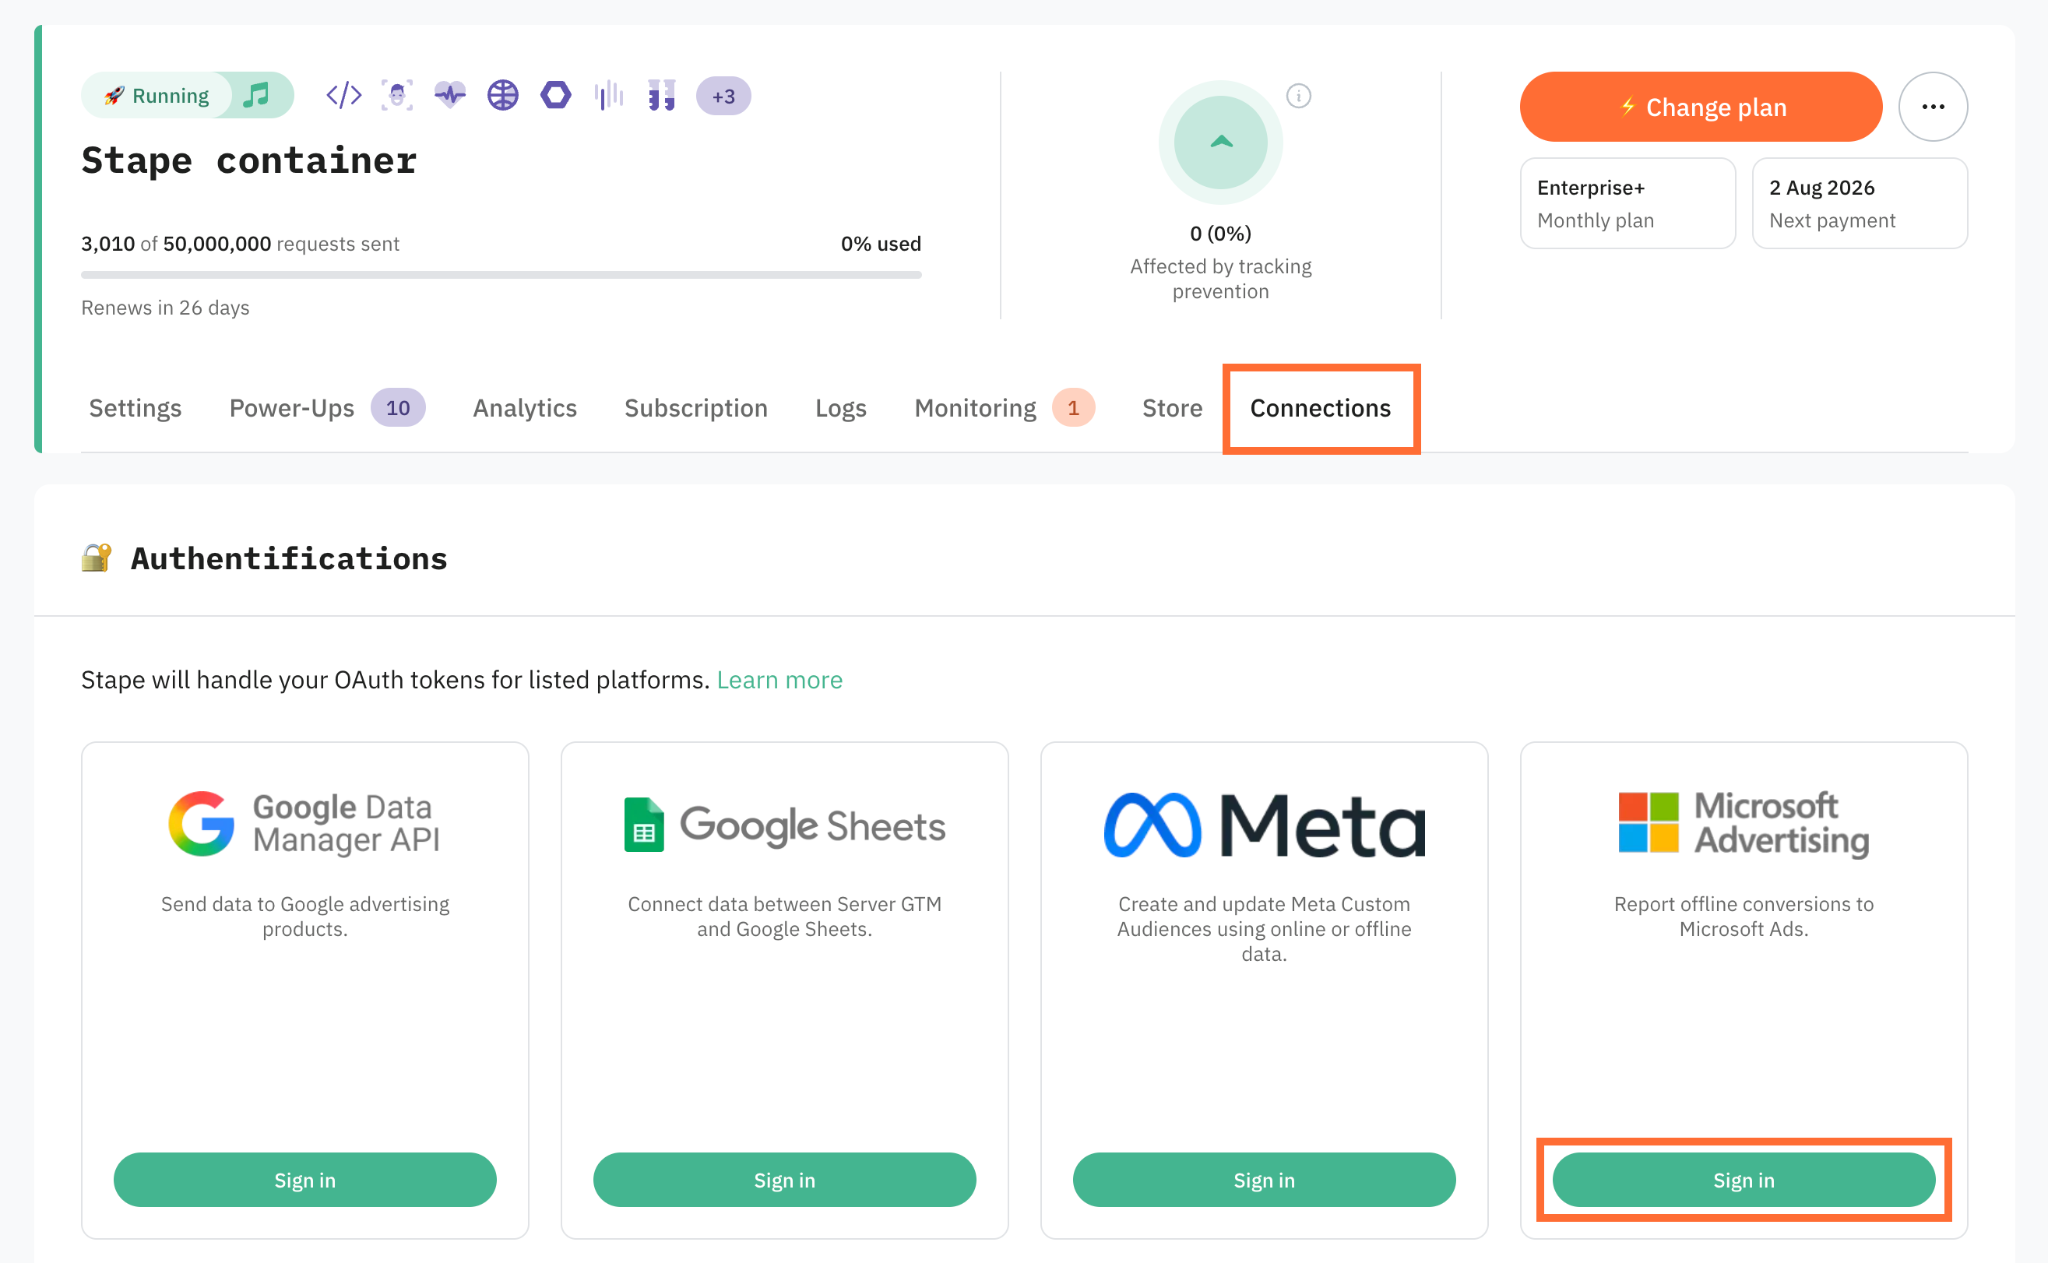Image resolution: width=2048 pixels, height=1263 pixels.
Task: Open the Store tab
Action: tap(1172, 408)
